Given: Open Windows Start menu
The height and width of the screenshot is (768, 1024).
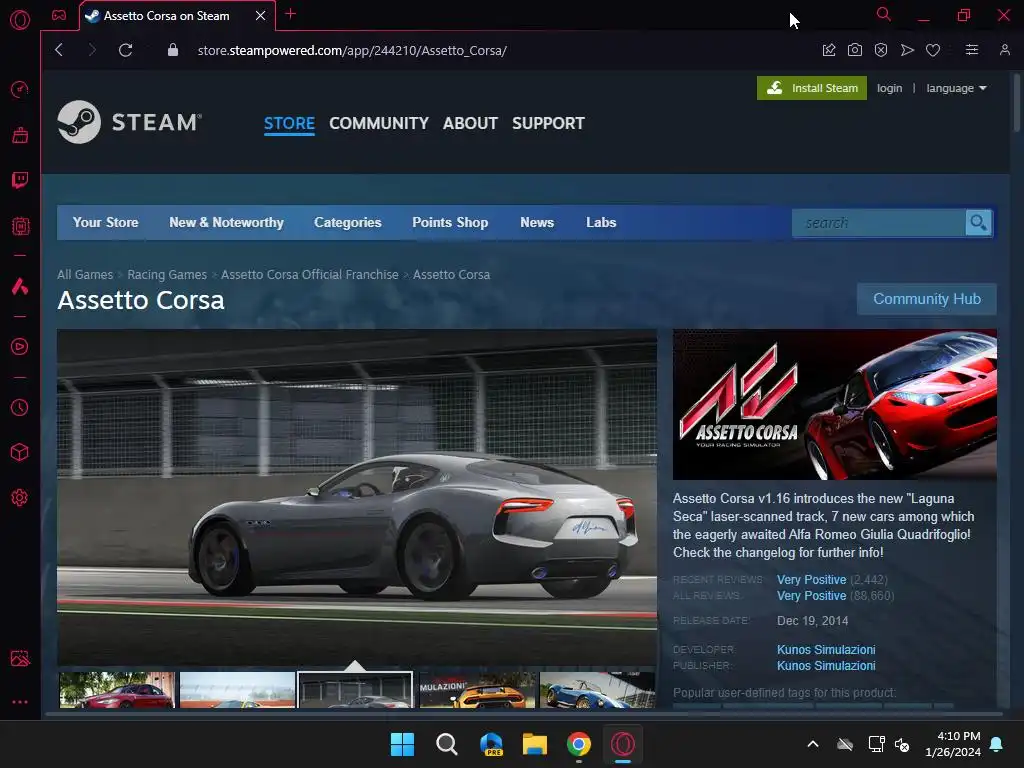Looking at the screenshot, I should pyautogui.click(x=402, y=744).
